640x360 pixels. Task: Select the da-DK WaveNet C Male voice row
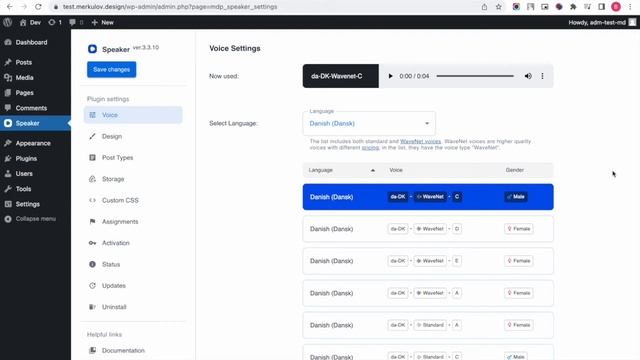coord(428,197)
